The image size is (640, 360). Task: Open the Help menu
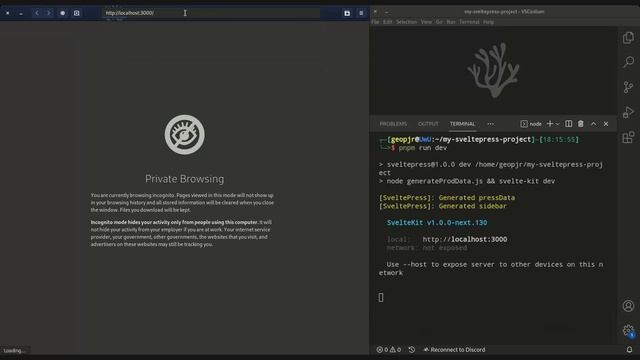point(489,22)
